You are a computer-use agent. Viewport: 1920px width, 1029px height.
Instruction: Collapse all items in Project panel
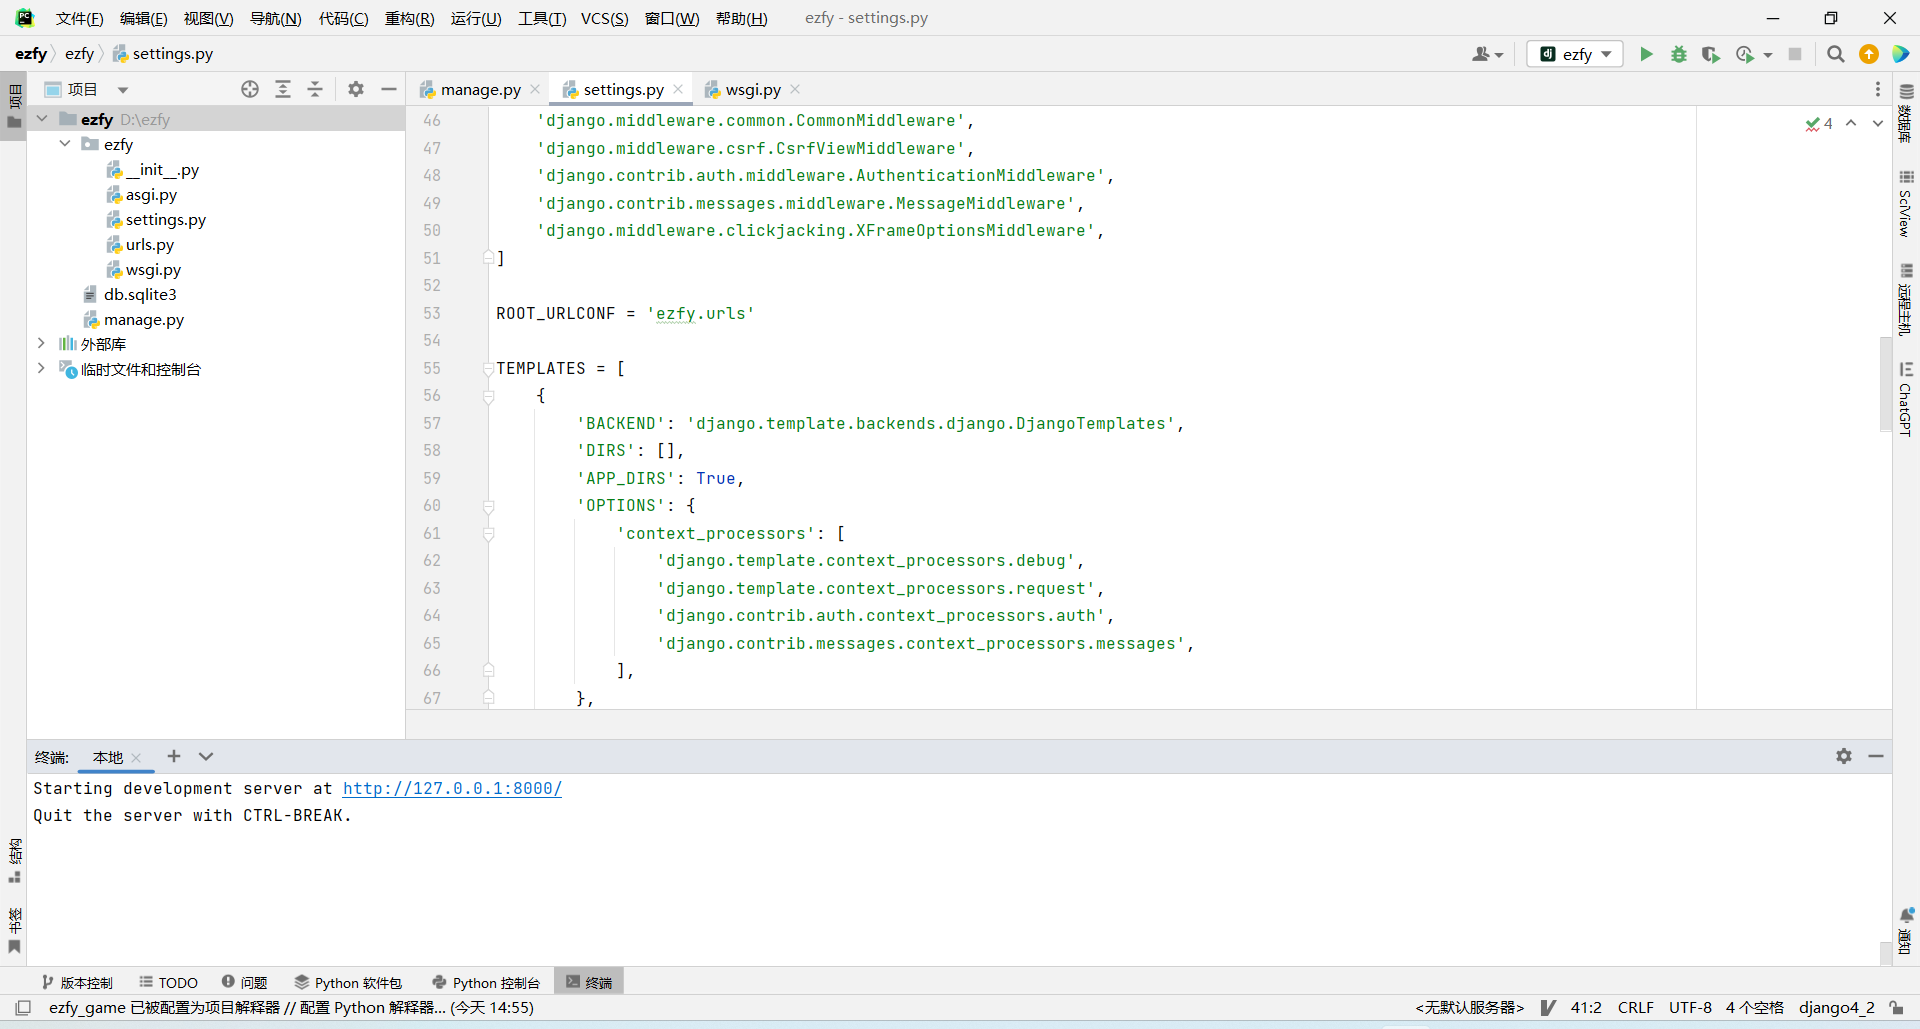(315, 89)
